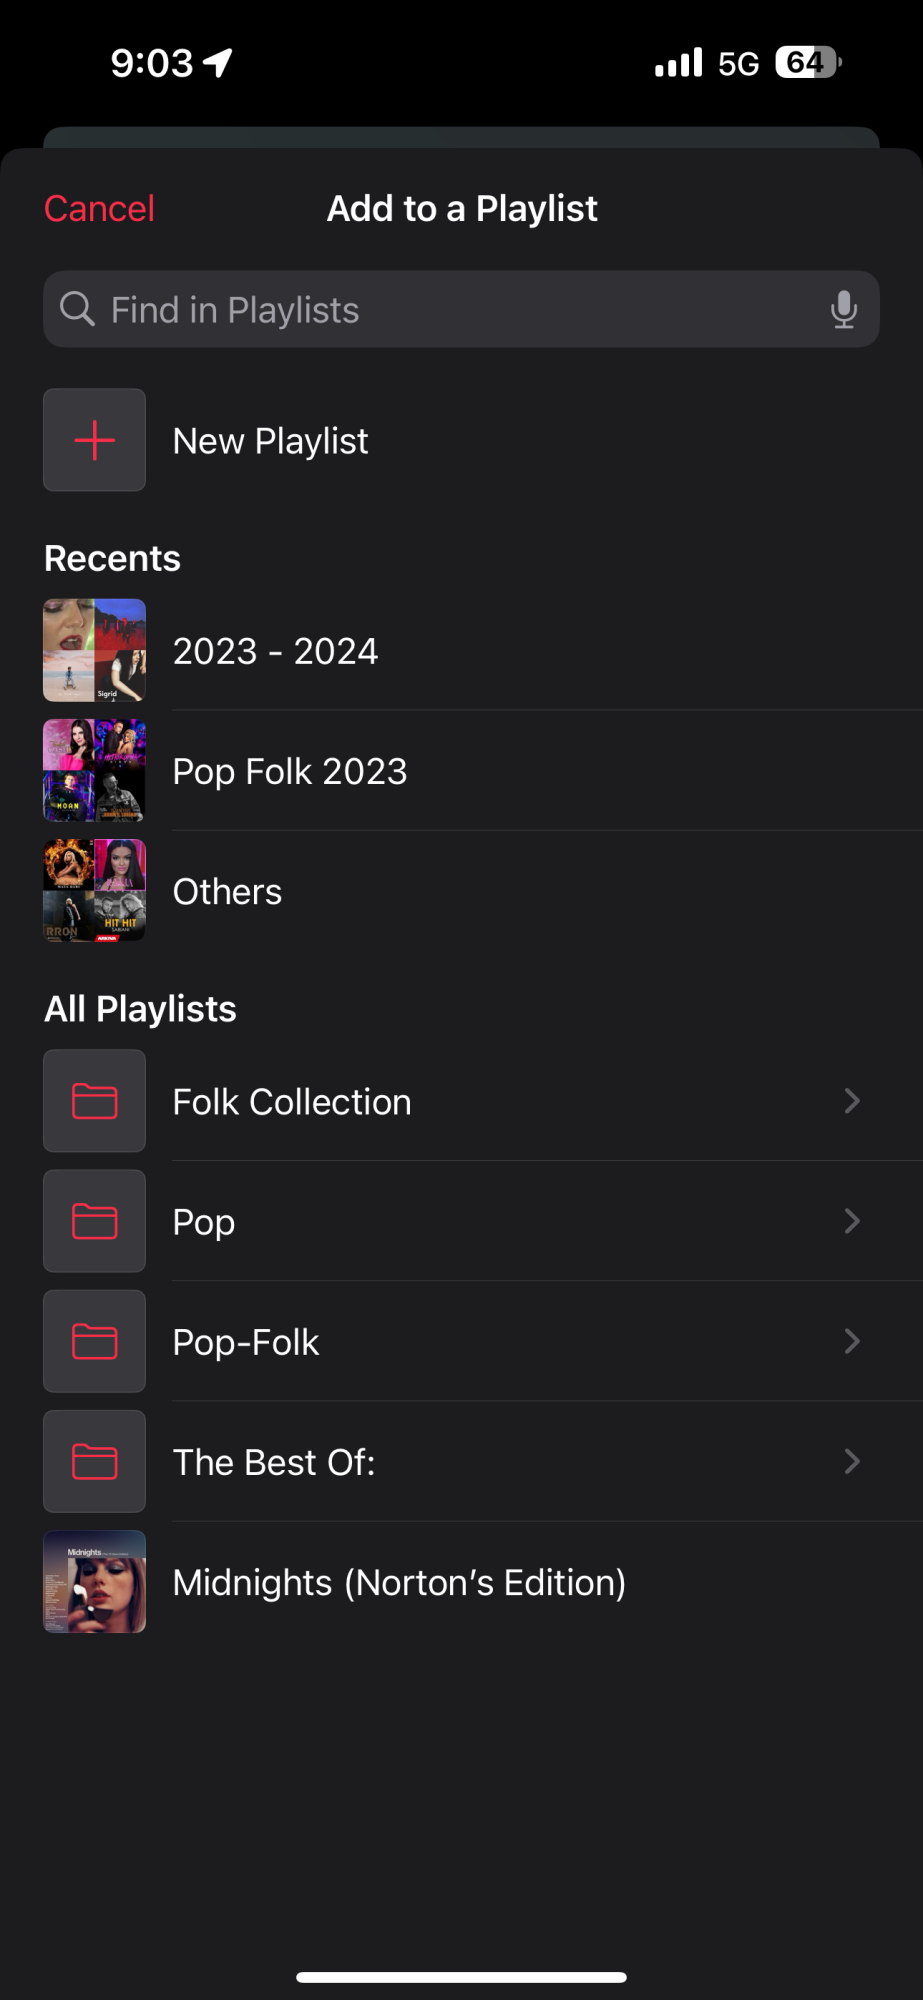Image resolution: width=923 pixels, height=2000 pixels.
Task: Choose the Others playlist
Action: [461, 891]
